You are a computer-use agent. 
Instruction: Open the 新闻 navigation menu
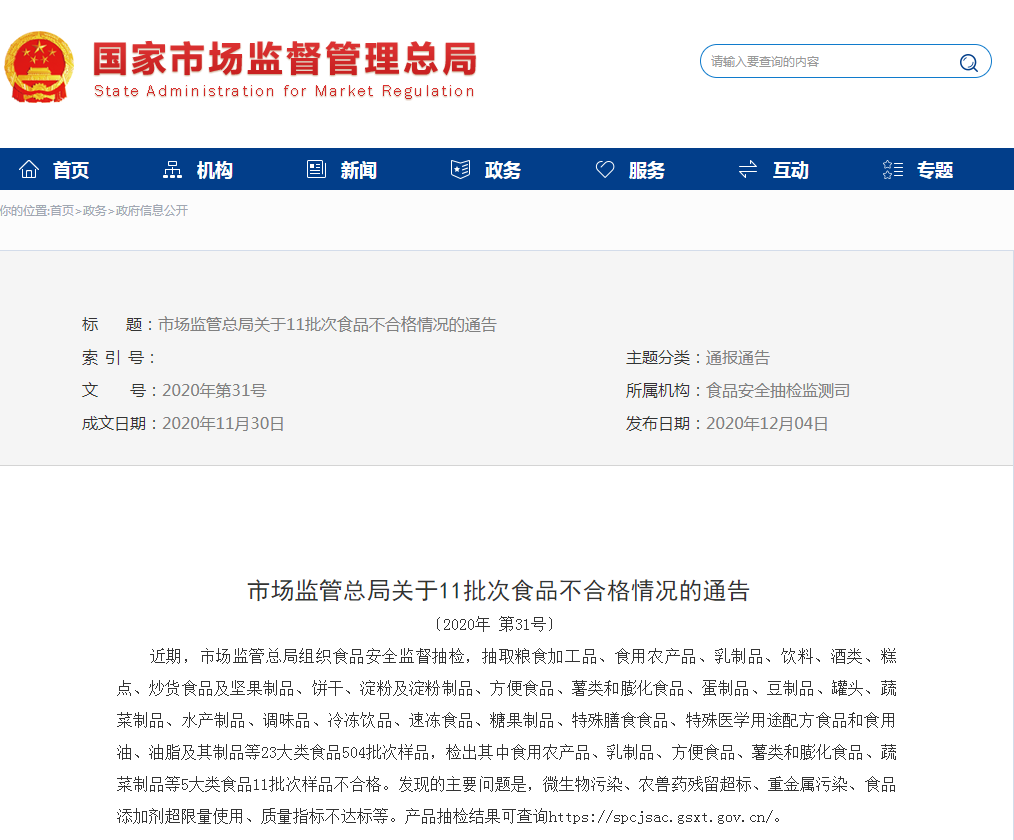[359, 170]
